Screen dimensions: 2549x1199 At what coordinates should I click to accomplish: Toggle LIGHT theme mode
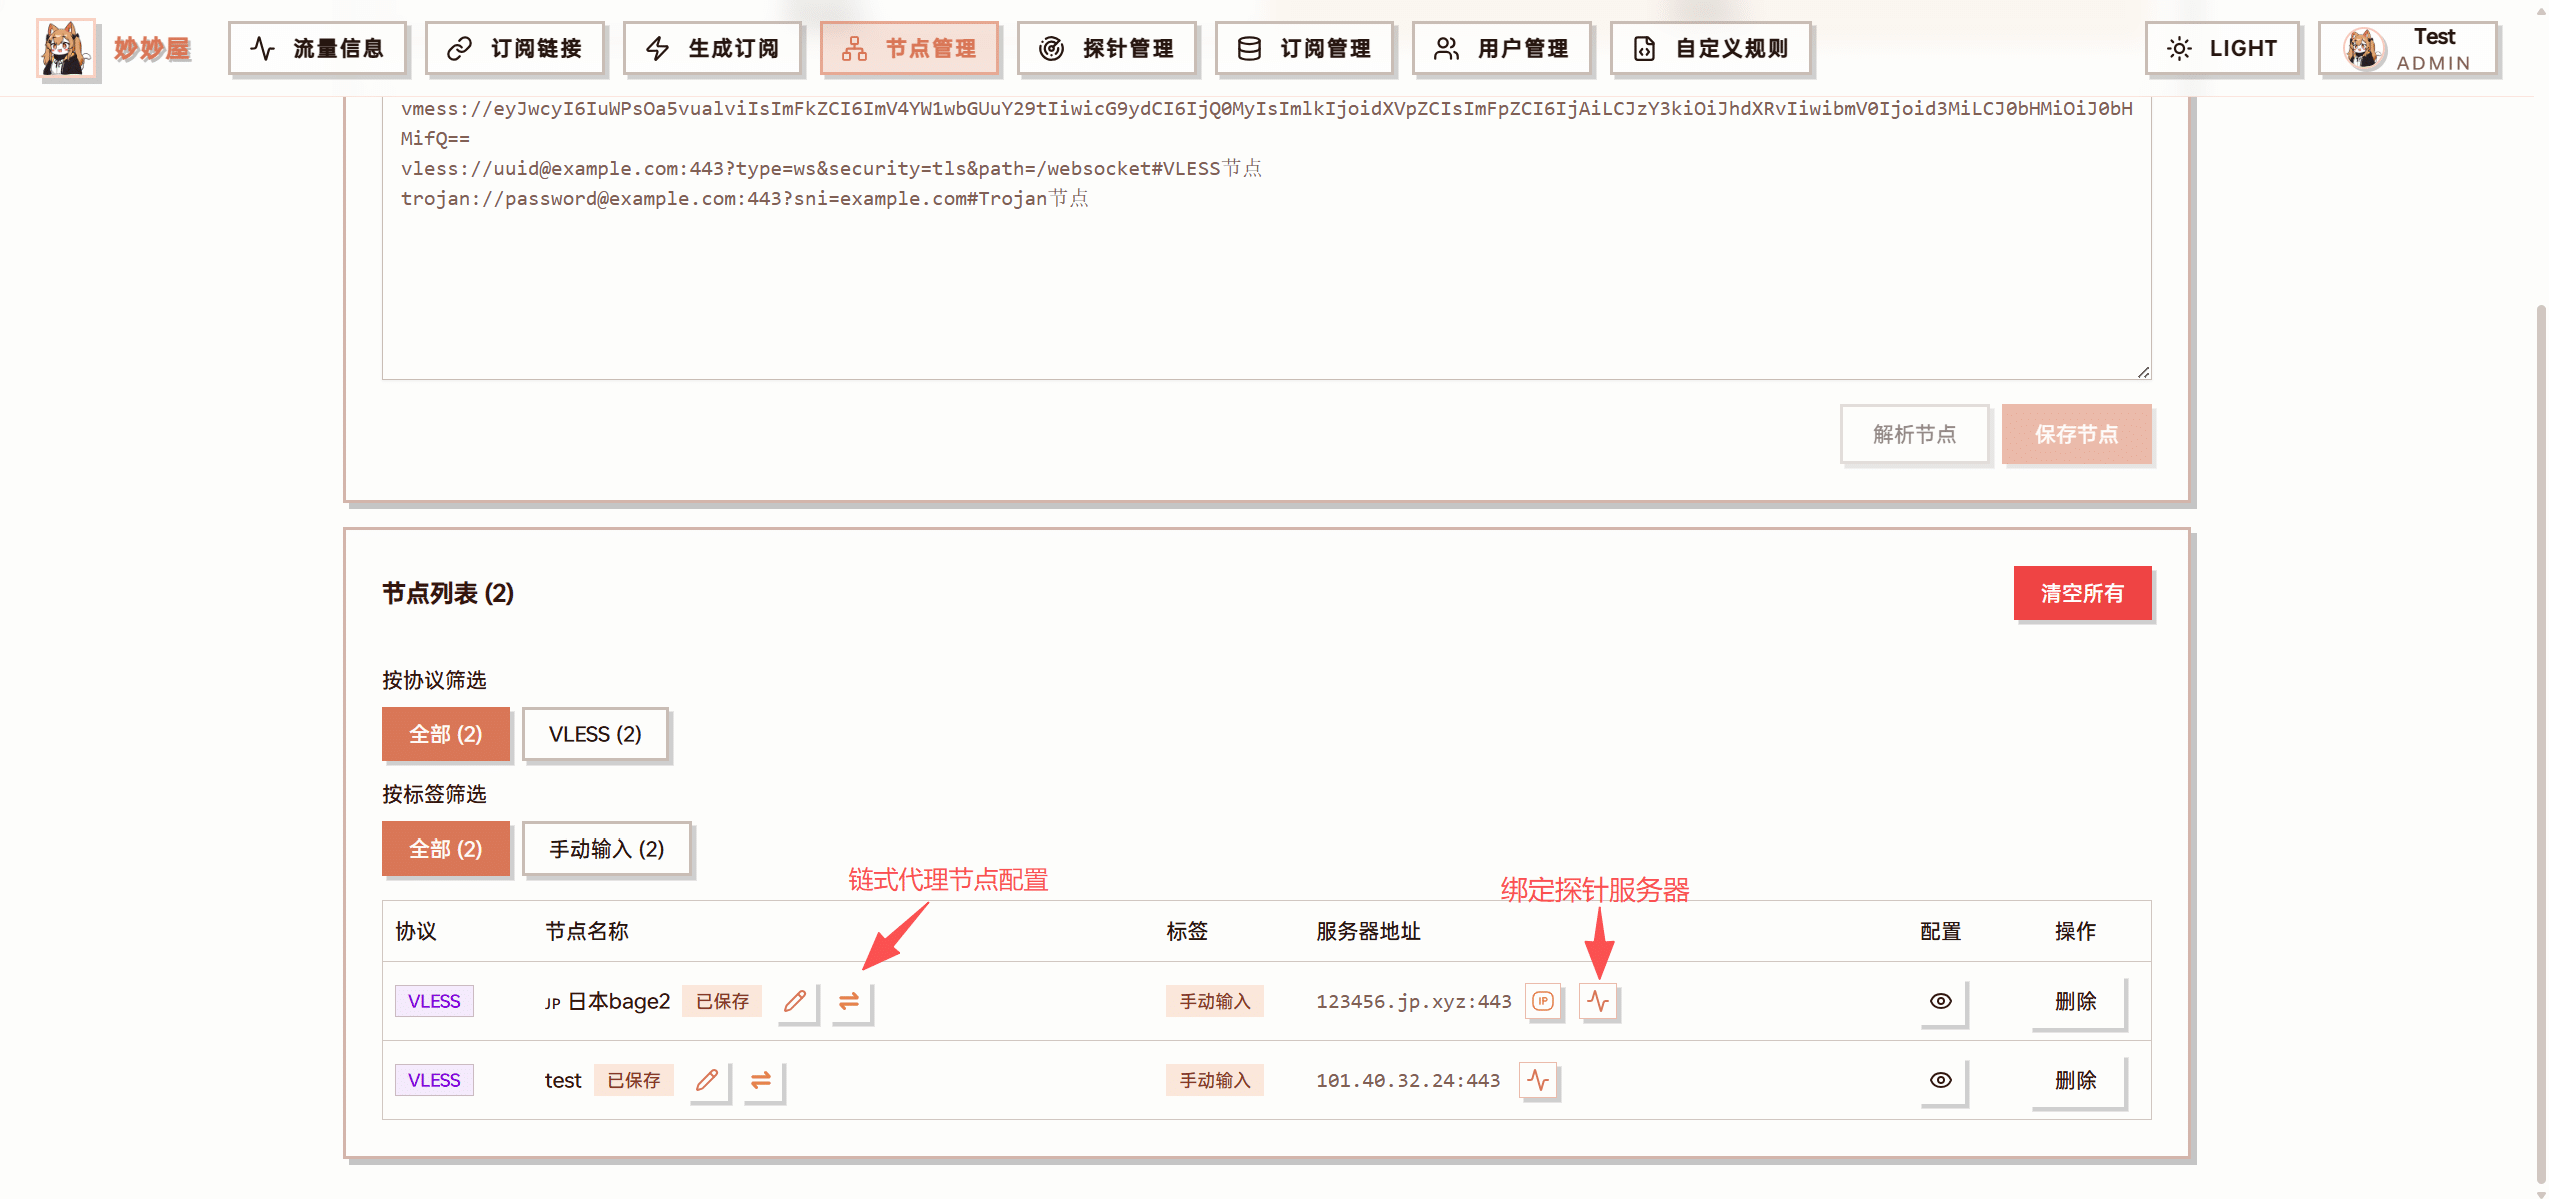pyautogui.click(x=2221, y=48)
